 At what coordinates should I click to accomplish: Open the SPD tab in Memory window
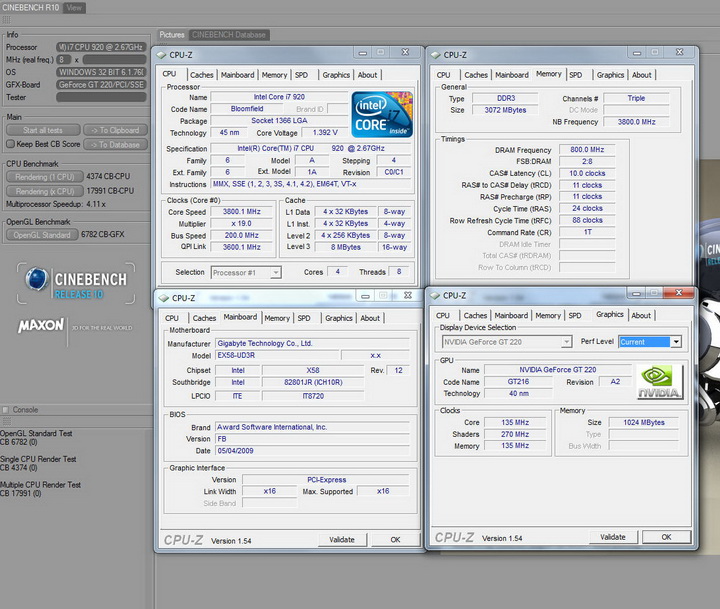coord(576,75)
